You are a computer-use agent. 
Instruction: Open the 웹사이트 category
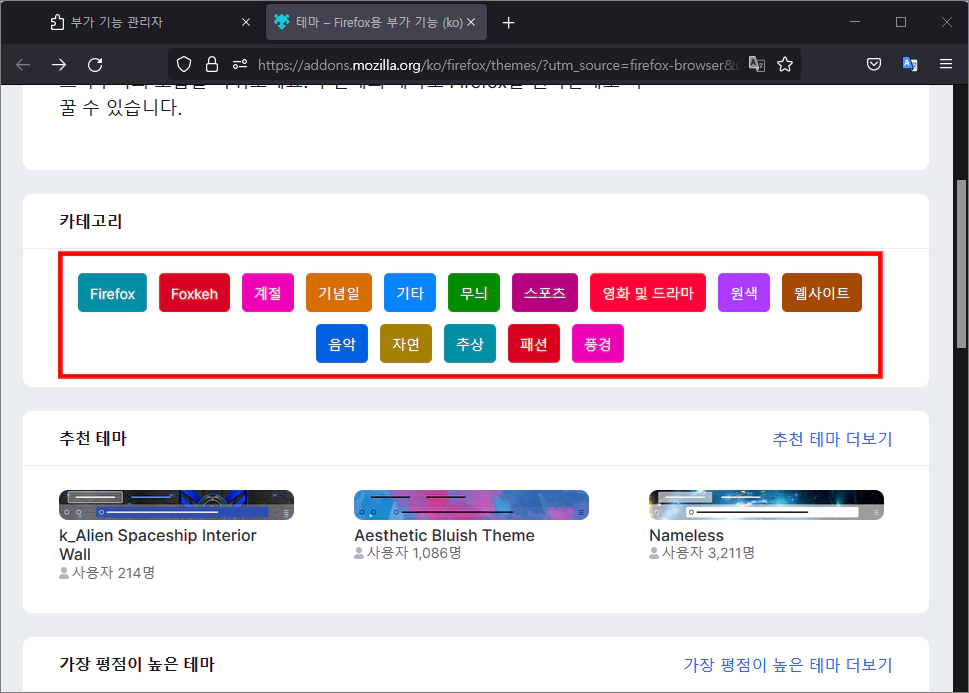[x=822, y=293]
